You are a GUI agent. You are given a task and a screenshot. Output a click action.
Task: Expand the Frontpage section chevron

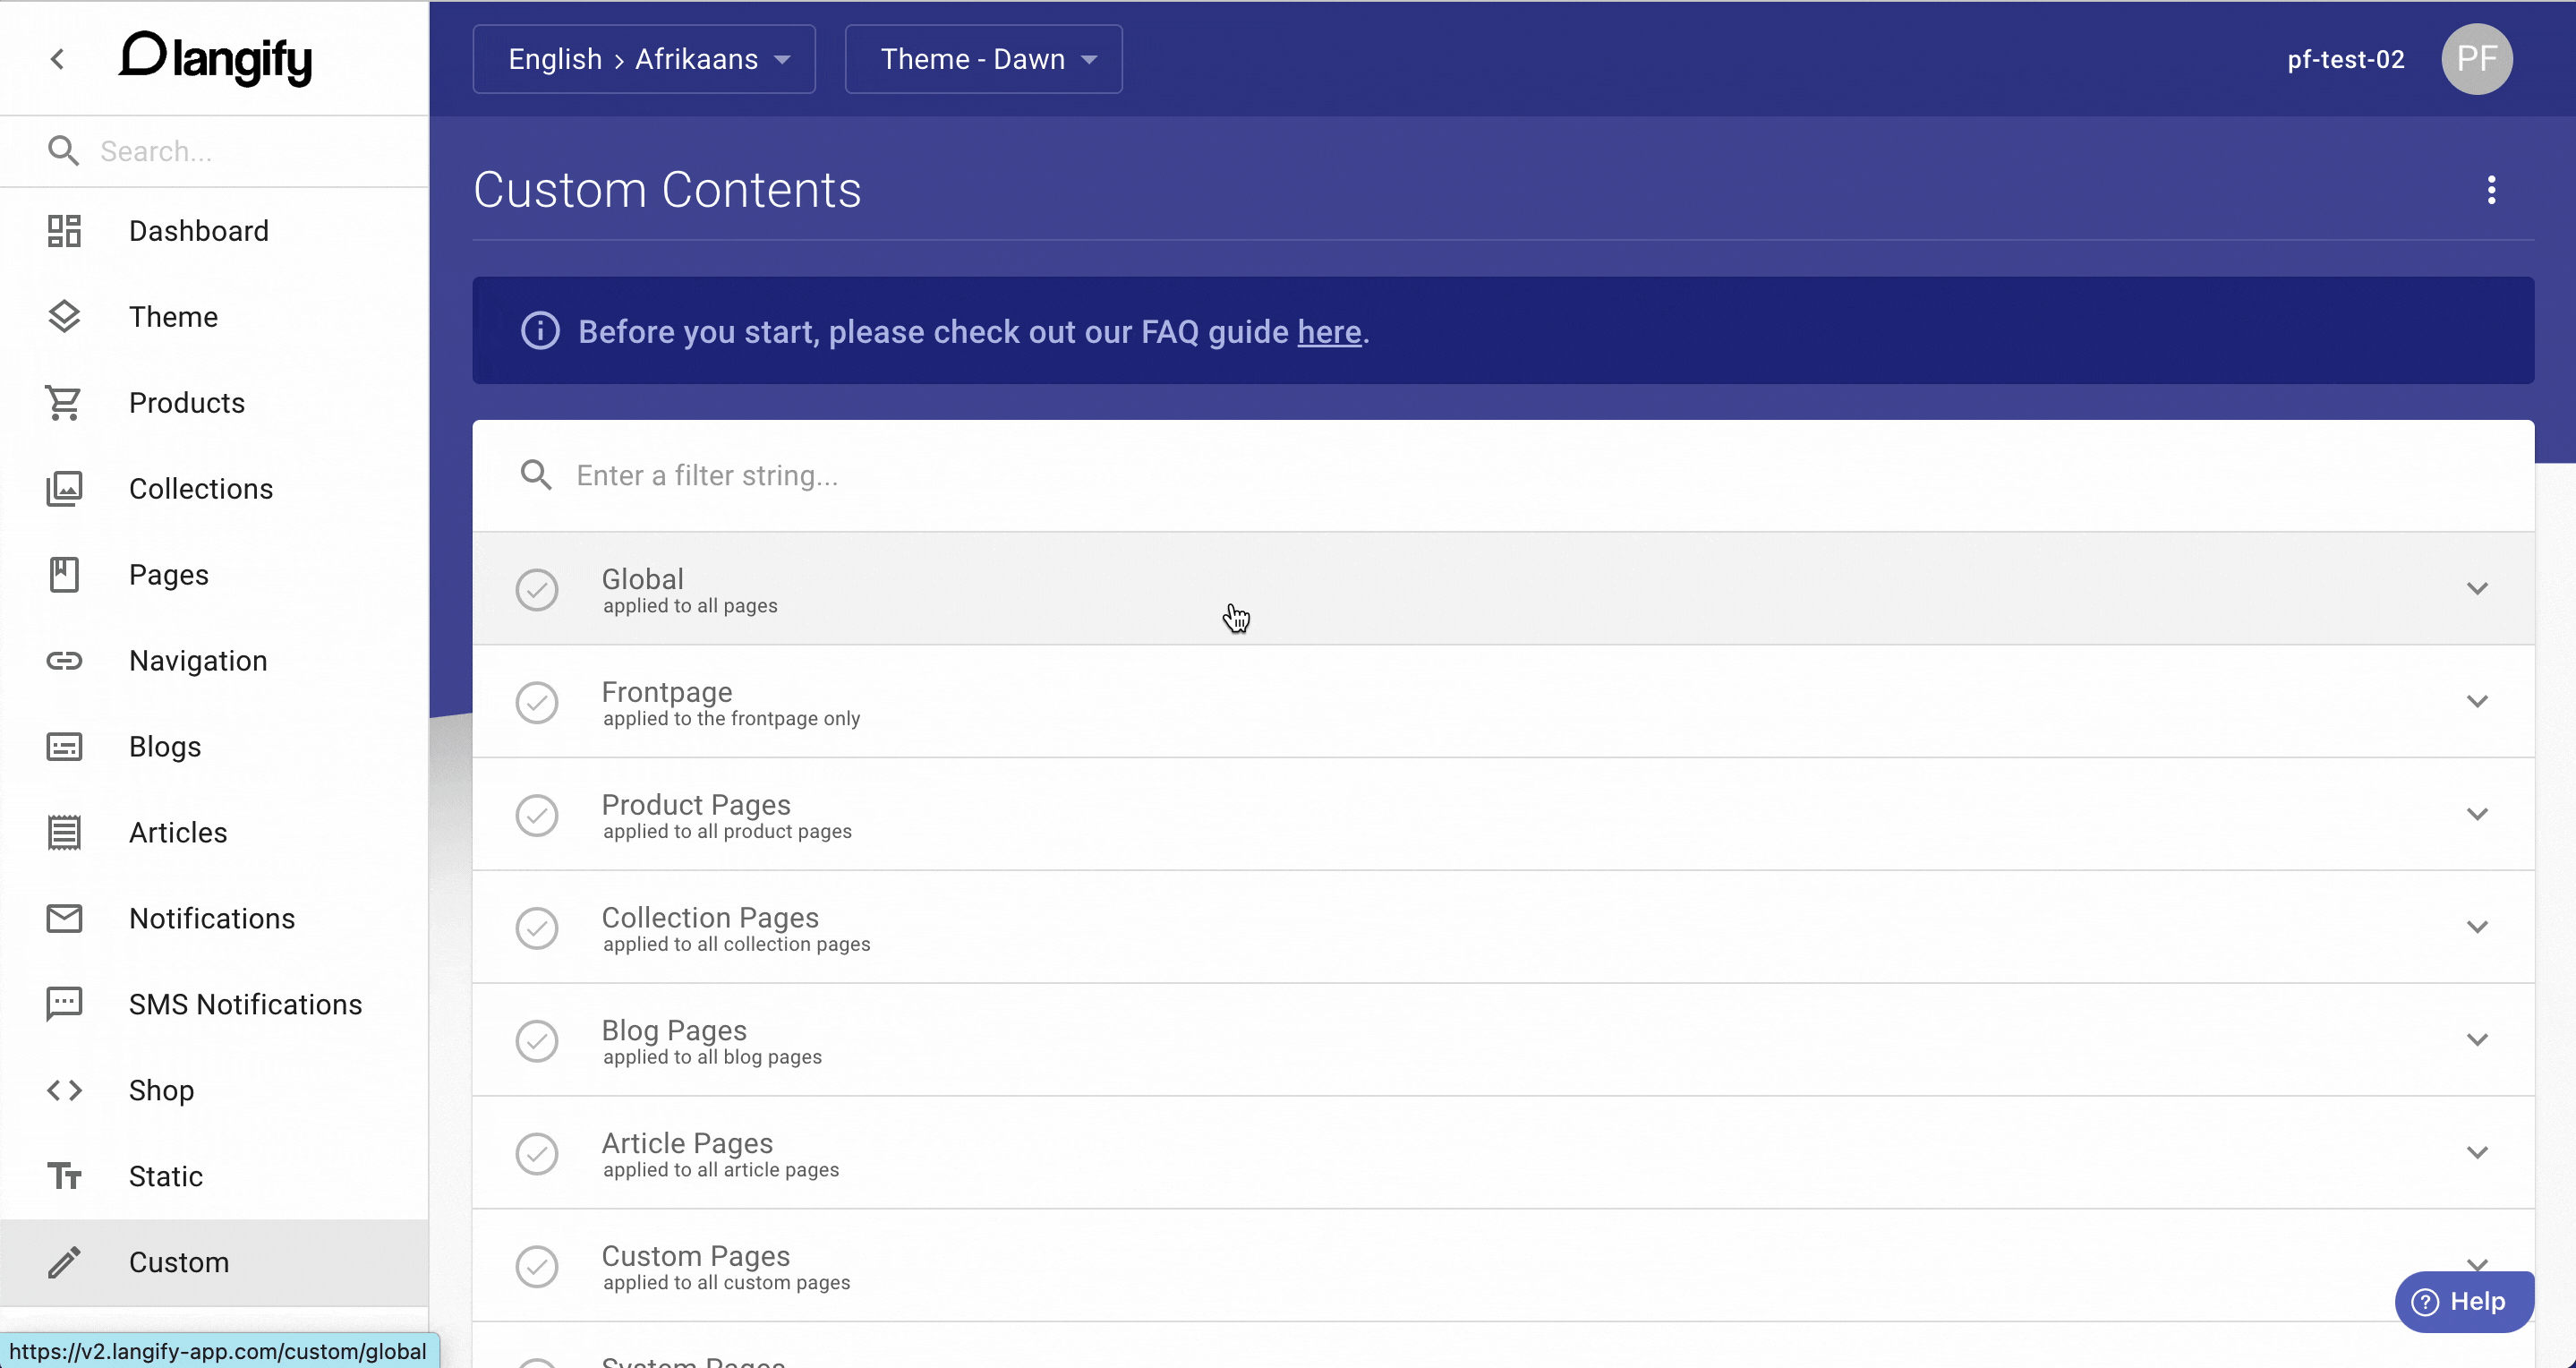[2477, 701]
